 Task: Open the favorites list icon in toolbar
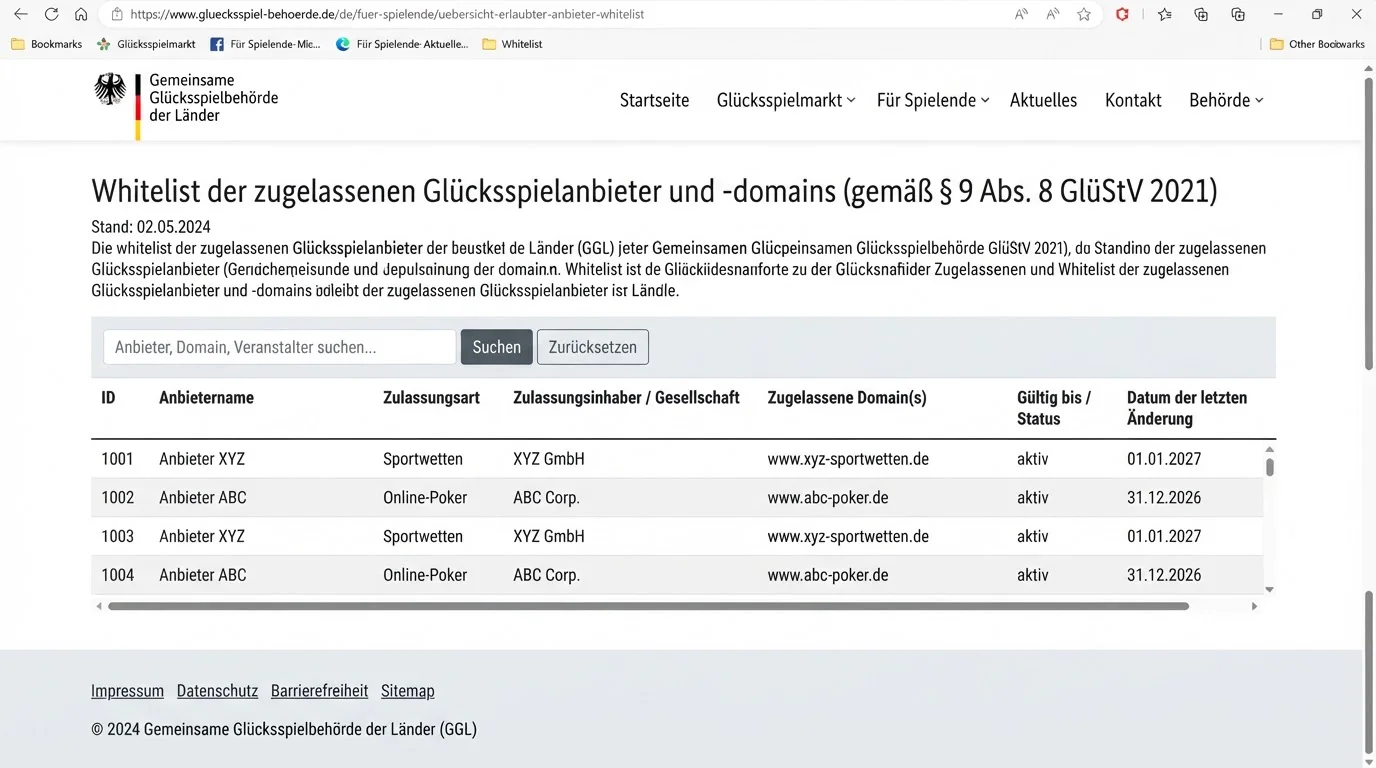tap(1165, 15)
